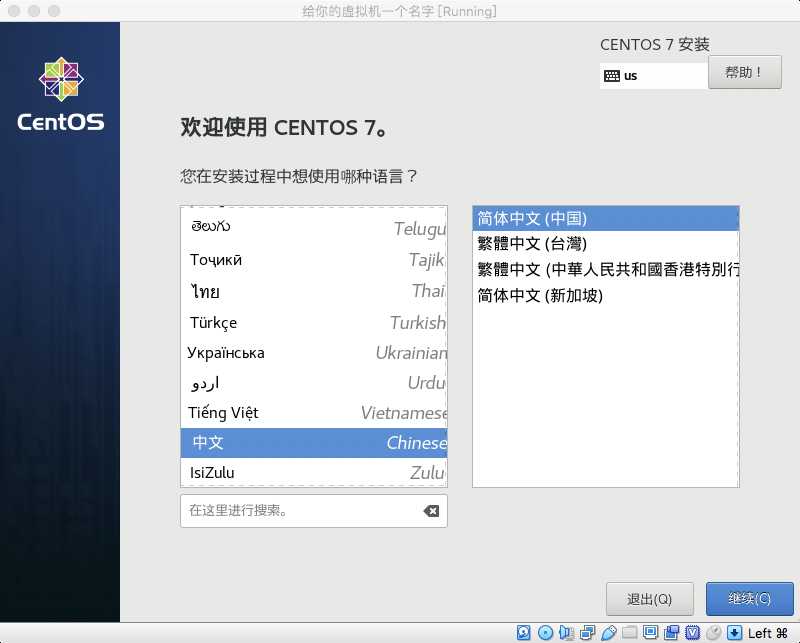This screenshot has height=643, width=800.
Task: Click the keyboard layout icon next to us
Action: (612, 76)
